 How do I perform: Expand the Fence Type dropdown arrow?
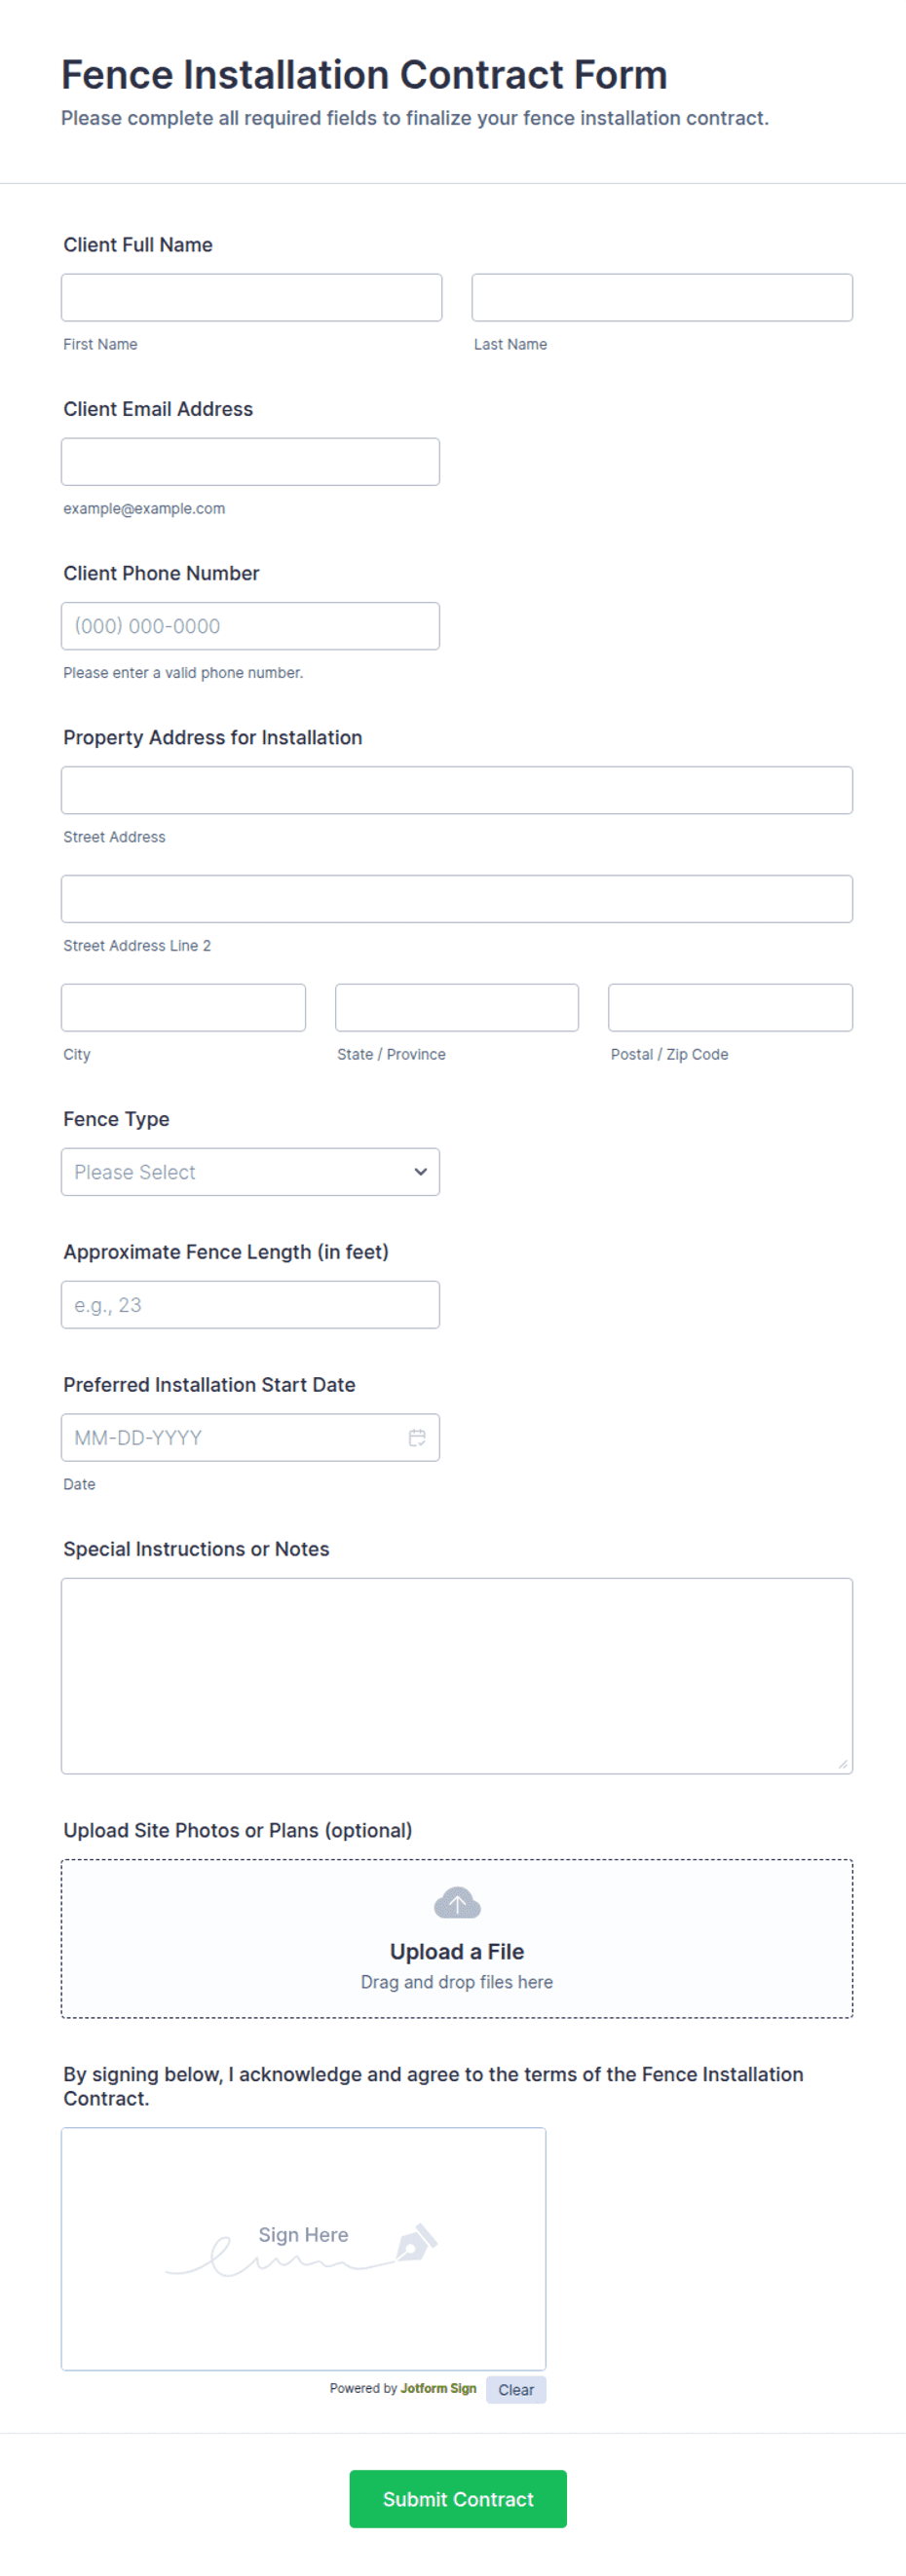(421, 1172)
